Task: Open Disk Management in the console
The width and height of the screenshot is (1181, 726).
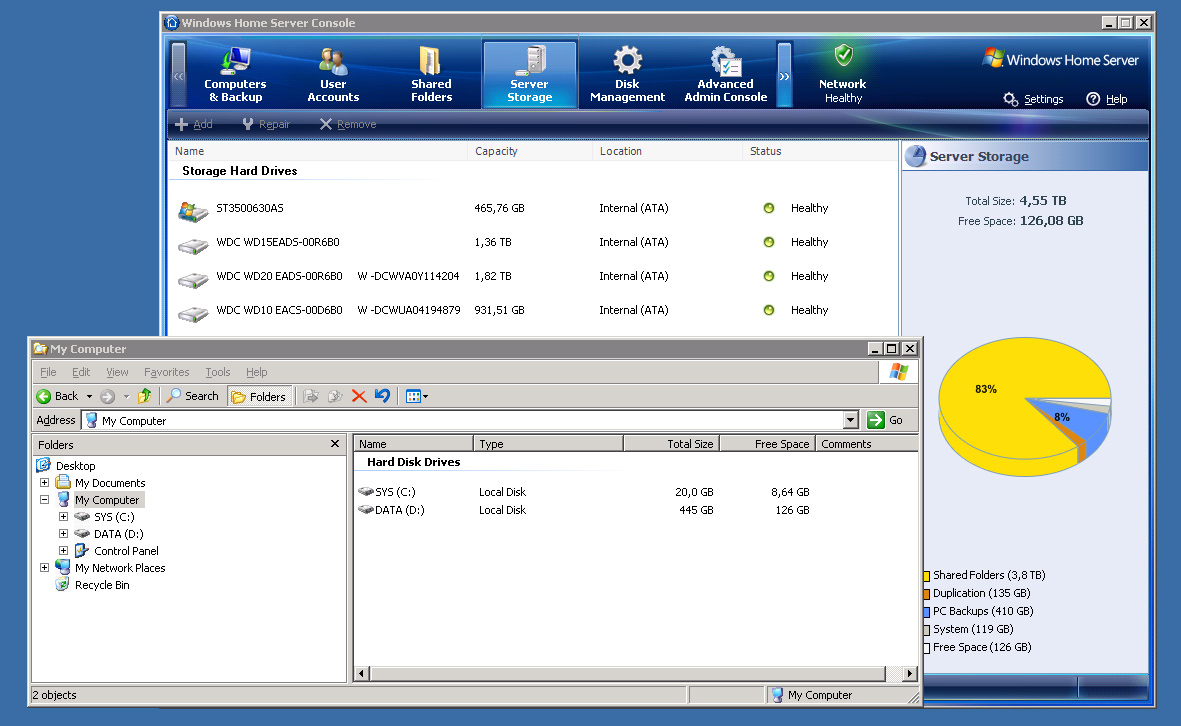Action: coord(627,75)
